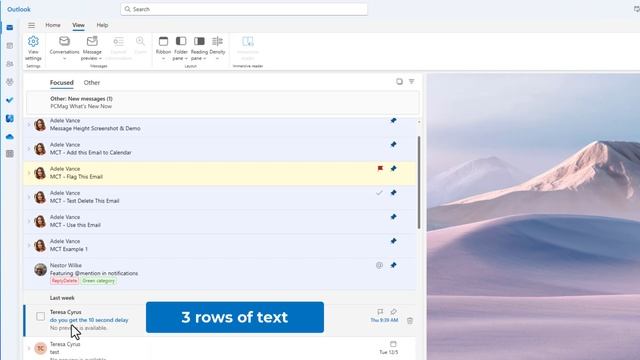Unpin MCT - Flag This Email
The image size is (640, 360).
tap(393, 169)
